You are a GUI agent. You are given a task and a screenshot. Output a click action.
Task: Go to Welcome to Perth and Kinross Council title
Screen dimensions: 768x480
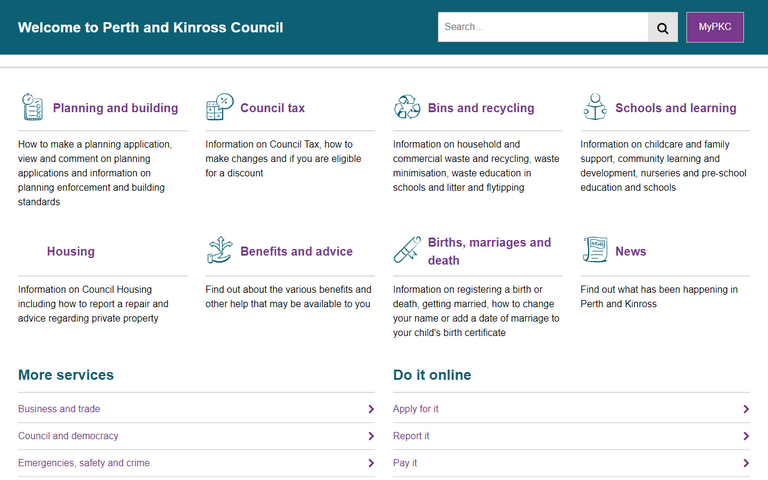(x=150, y=27)
